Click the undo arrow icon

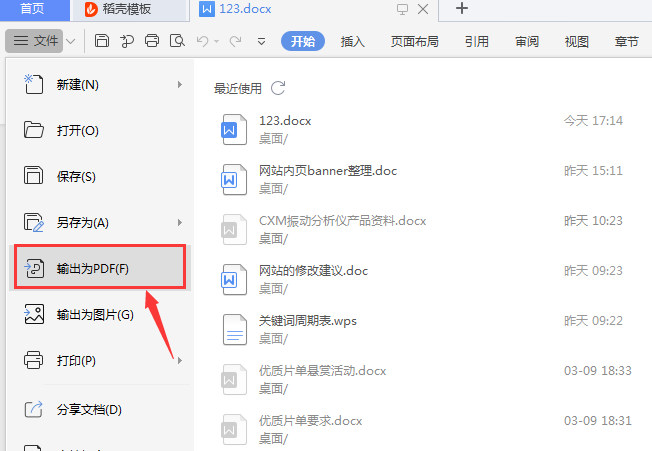203,41
